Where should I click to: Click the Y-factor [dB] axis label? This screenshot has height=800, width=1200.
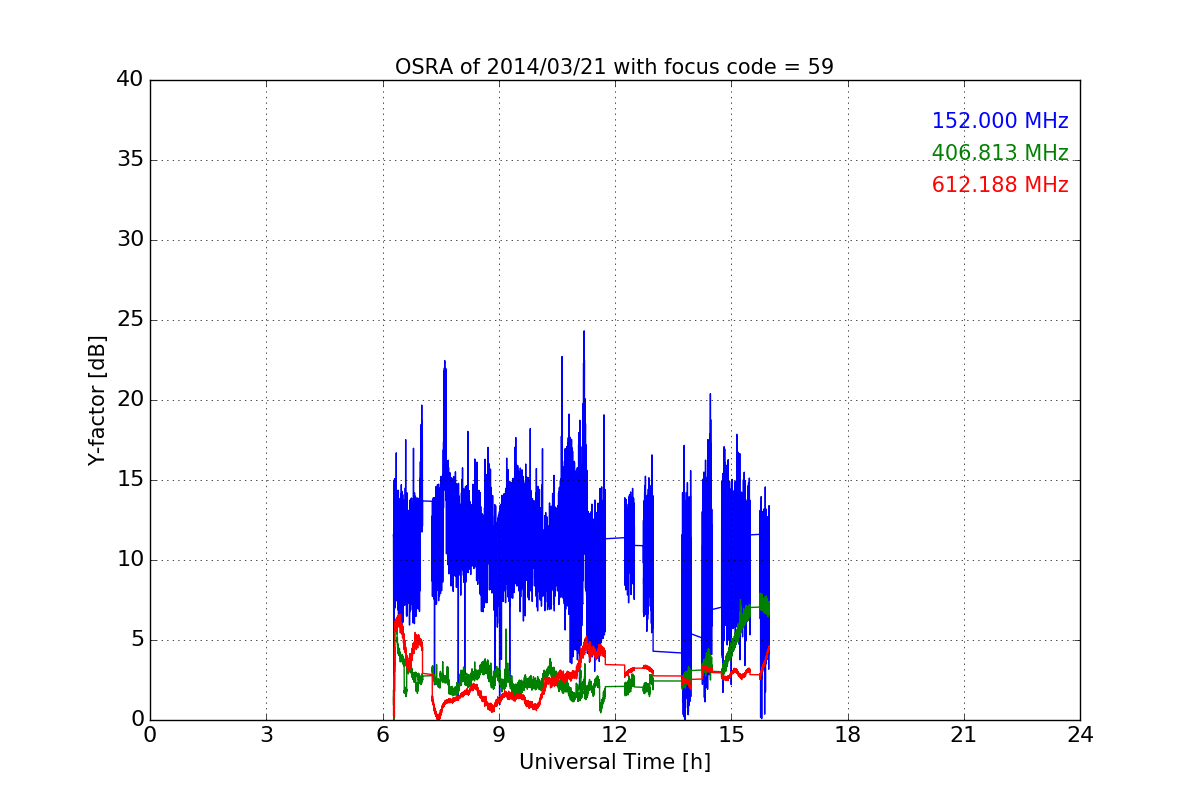pos(97,400)
